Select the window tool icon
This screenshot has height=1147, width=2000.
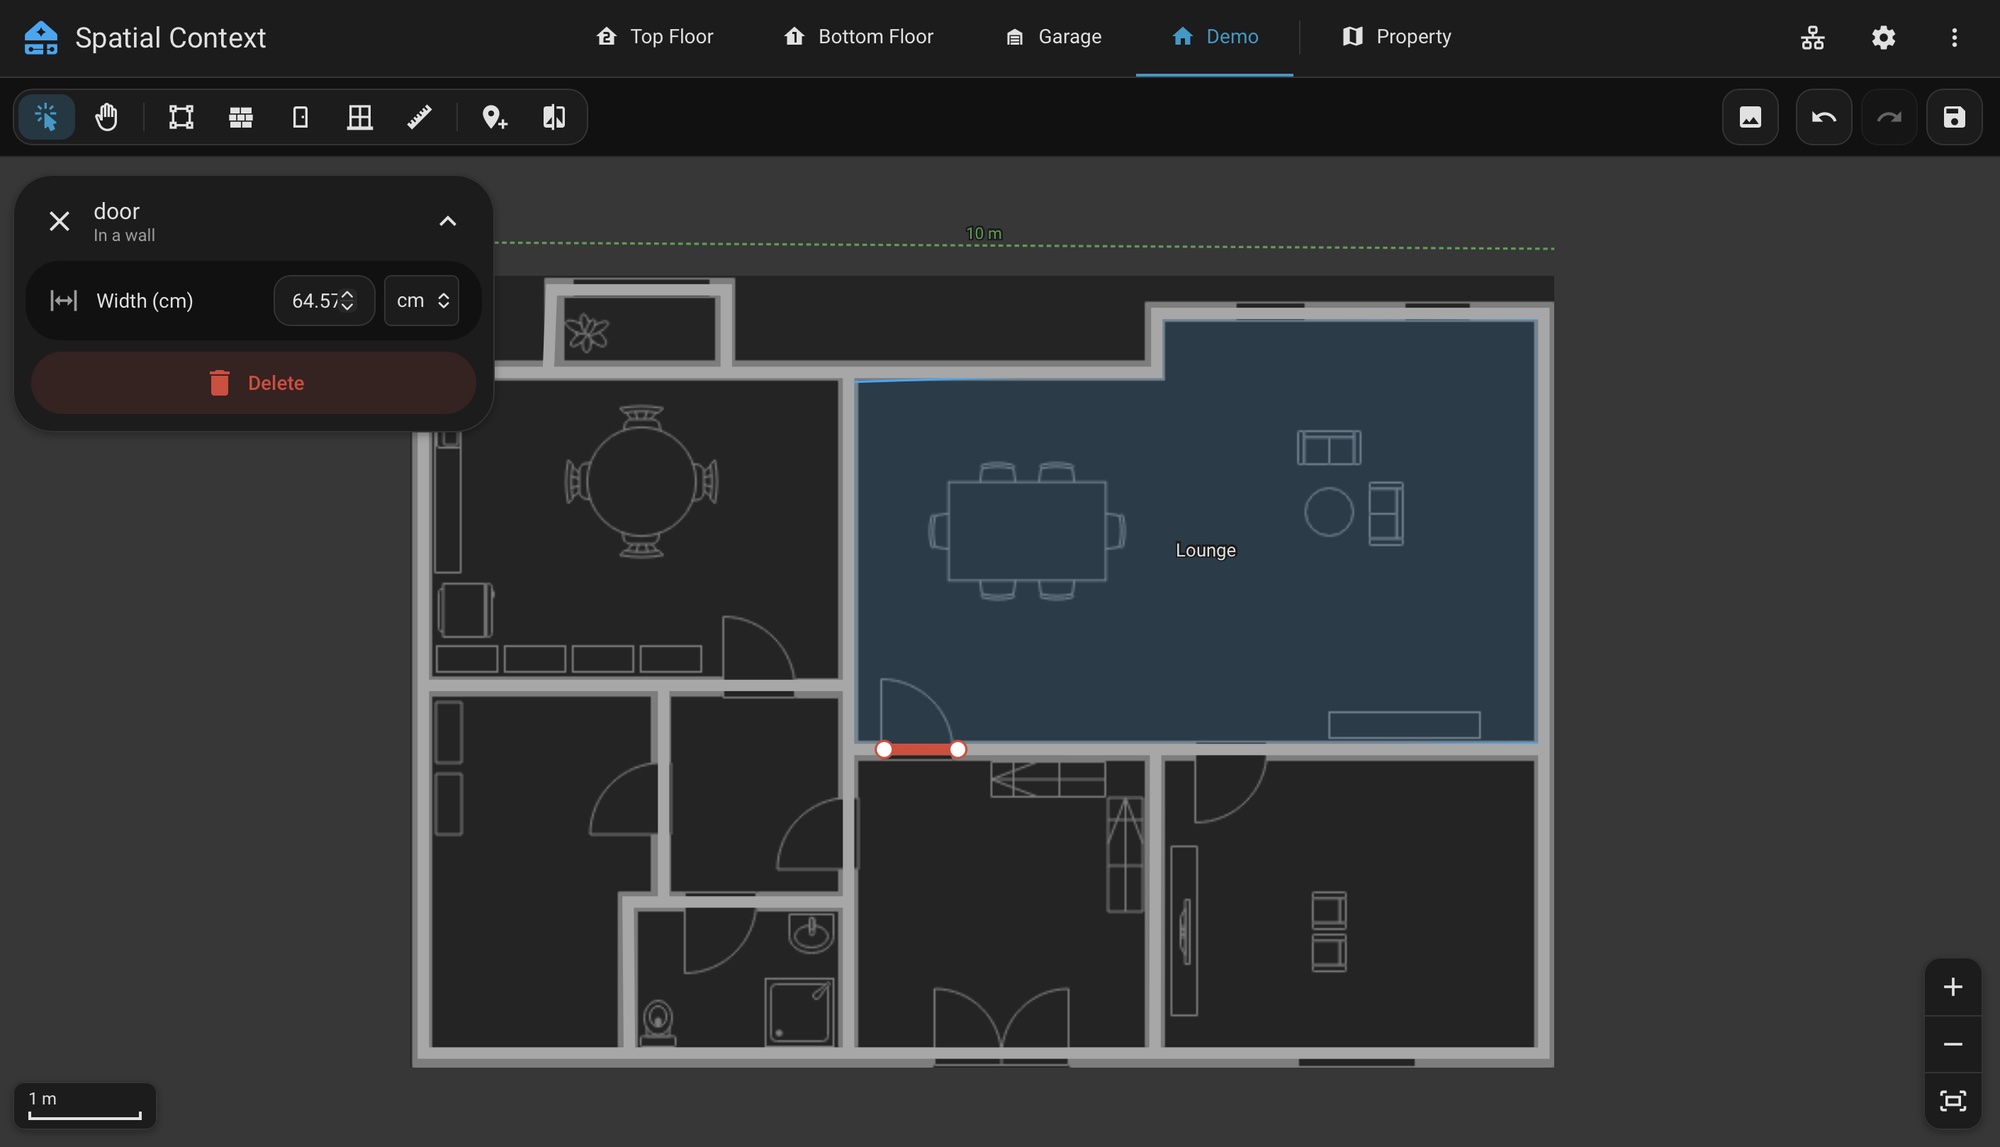(x=360, y=117)
